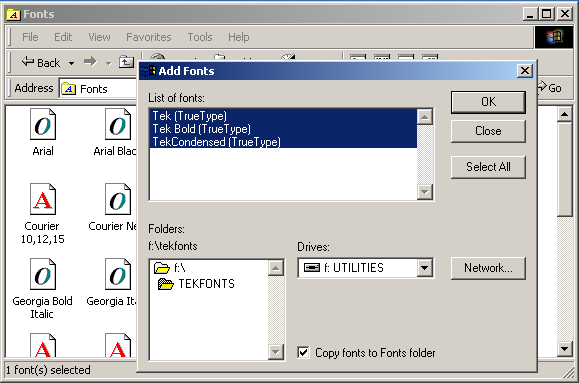Click the Go arrow button
Viewport: 579px width, 383px height.
tap(549, 88)
